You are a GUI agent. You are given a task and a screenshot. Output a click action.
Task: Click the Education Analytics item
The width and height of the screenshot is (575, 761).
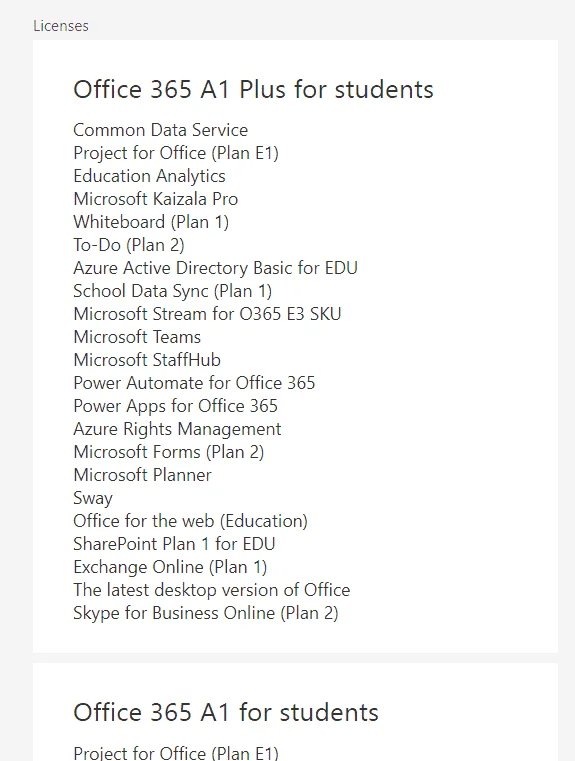coord(149,176)
